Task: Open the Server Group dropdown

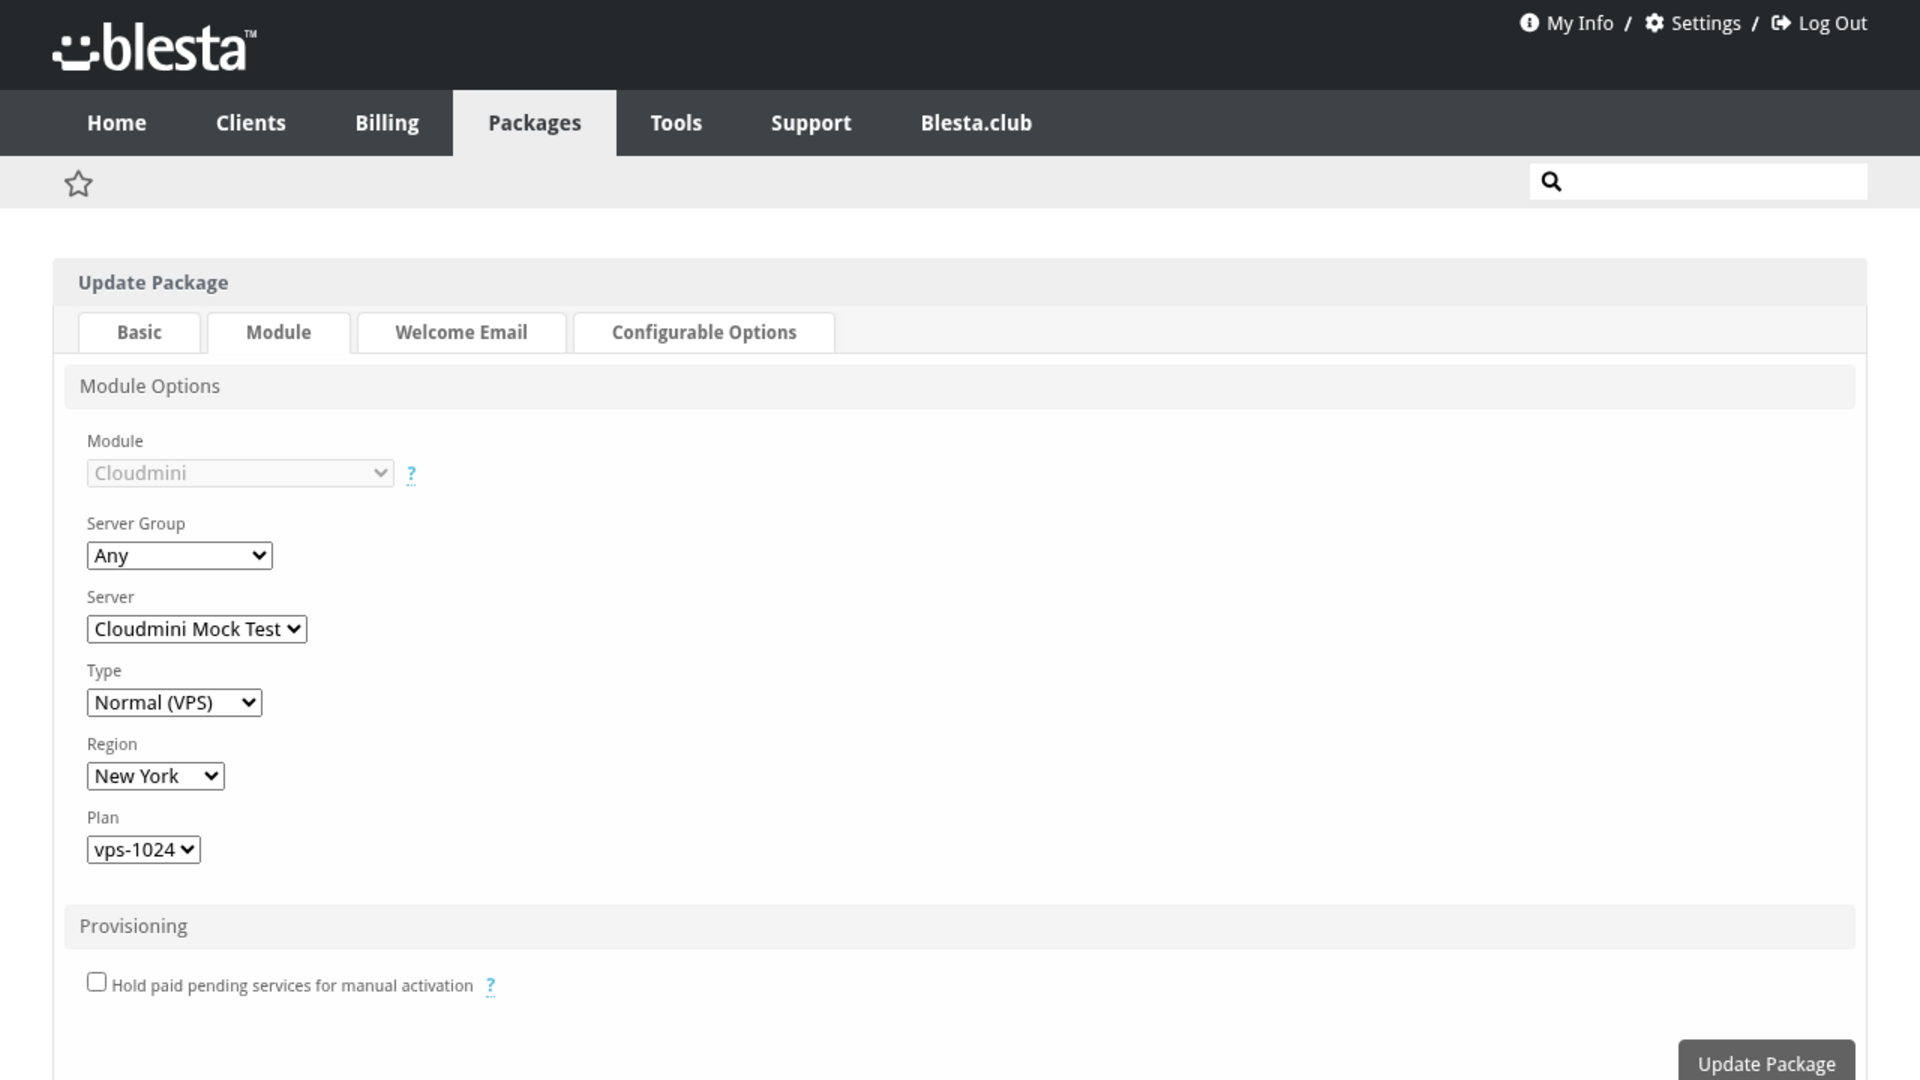Action: tap(179, 556)
